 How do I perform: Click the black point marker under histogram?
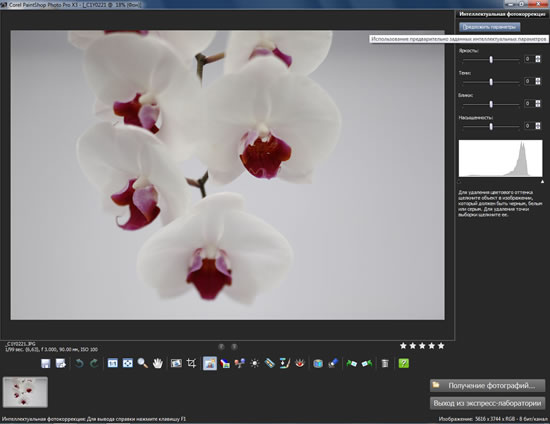point(459,181)
